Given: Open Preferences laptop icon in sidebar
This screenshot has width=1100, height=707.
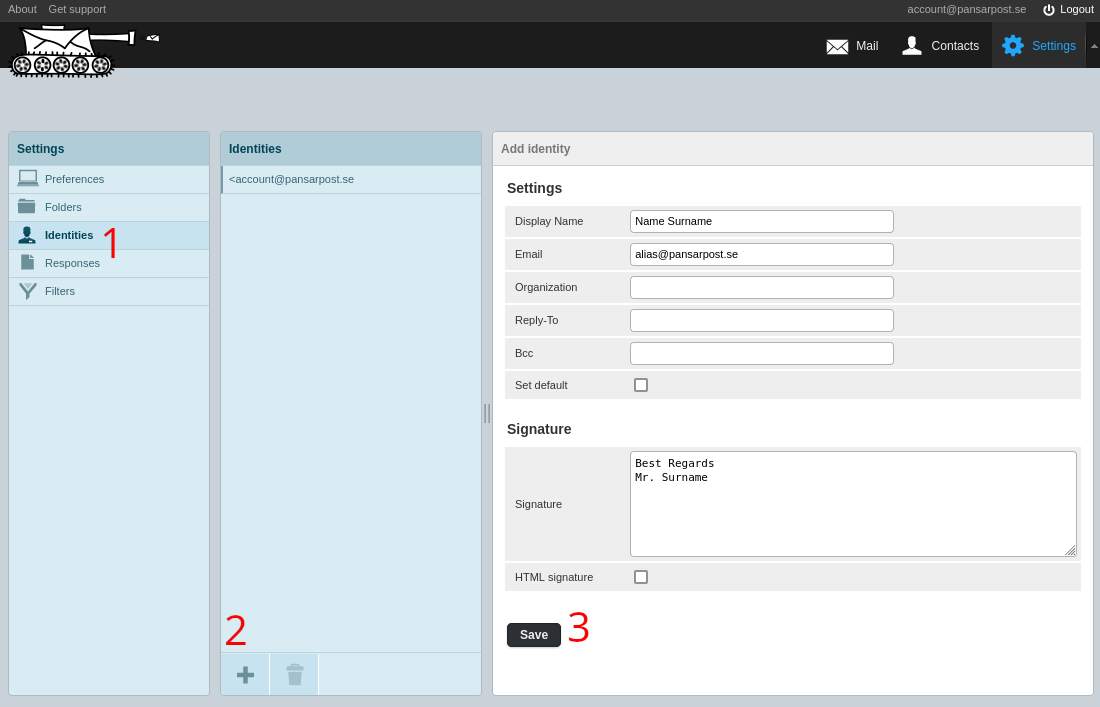Looking at the screenshot, I should (28, 179).
